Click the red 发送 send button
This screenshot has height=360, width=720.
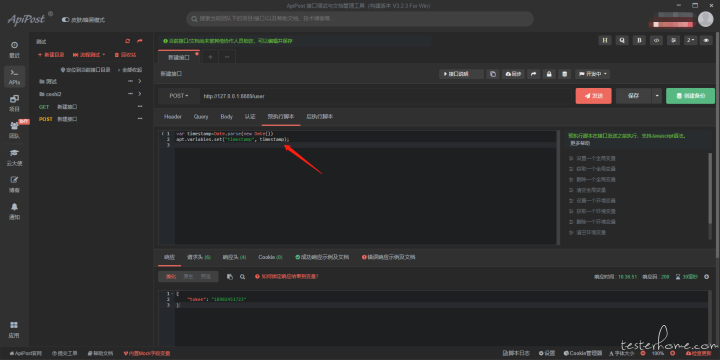pyautogui.click(x=593, y=96)
